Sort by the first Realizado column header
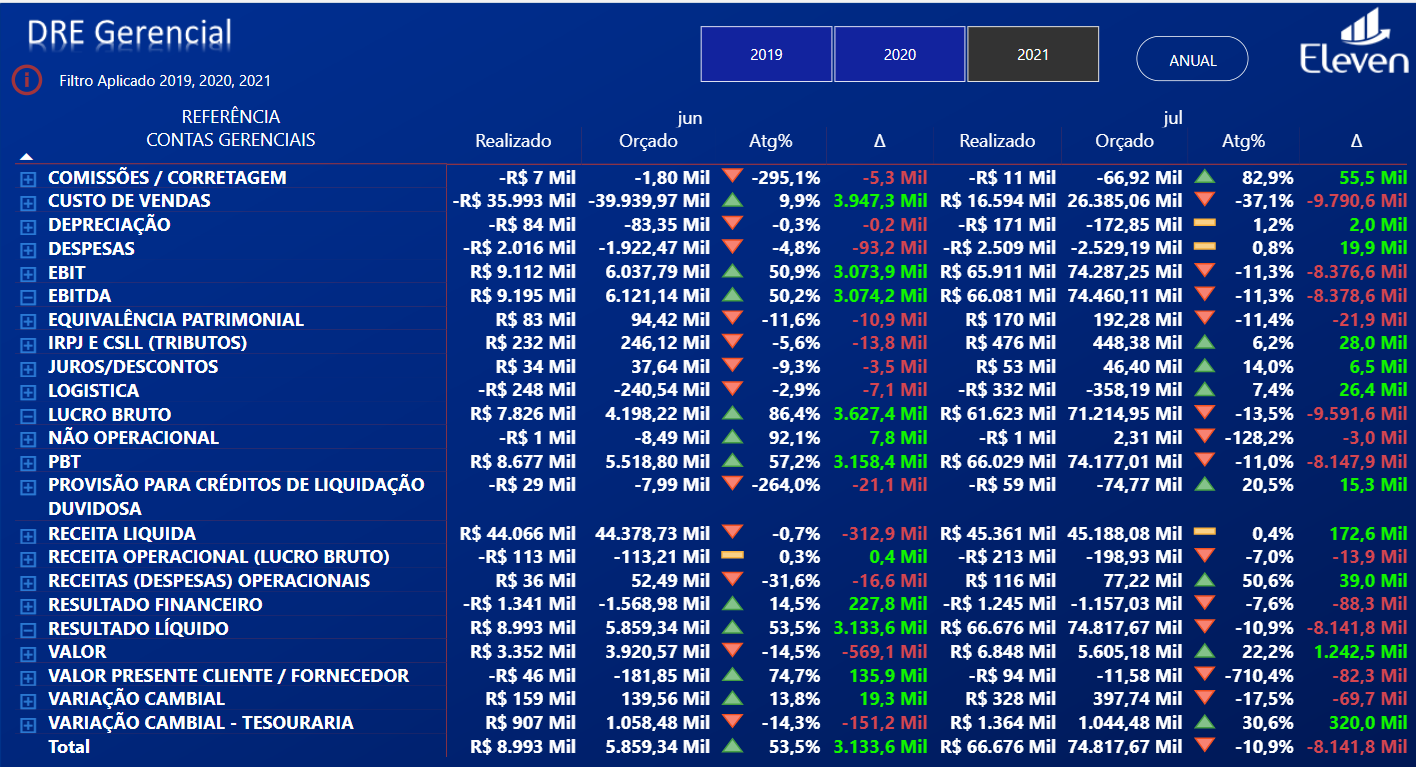The image size is (1416, 767). point(513,141)
